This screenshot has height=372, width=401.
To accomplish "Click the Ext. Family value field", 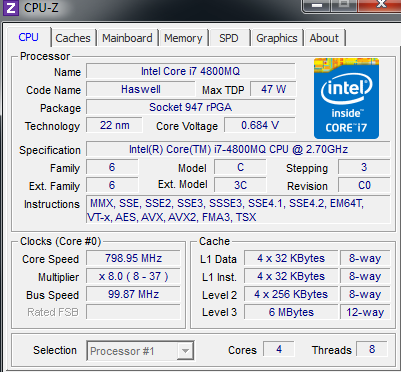I will pyautogui.click(x=112, y=185).
